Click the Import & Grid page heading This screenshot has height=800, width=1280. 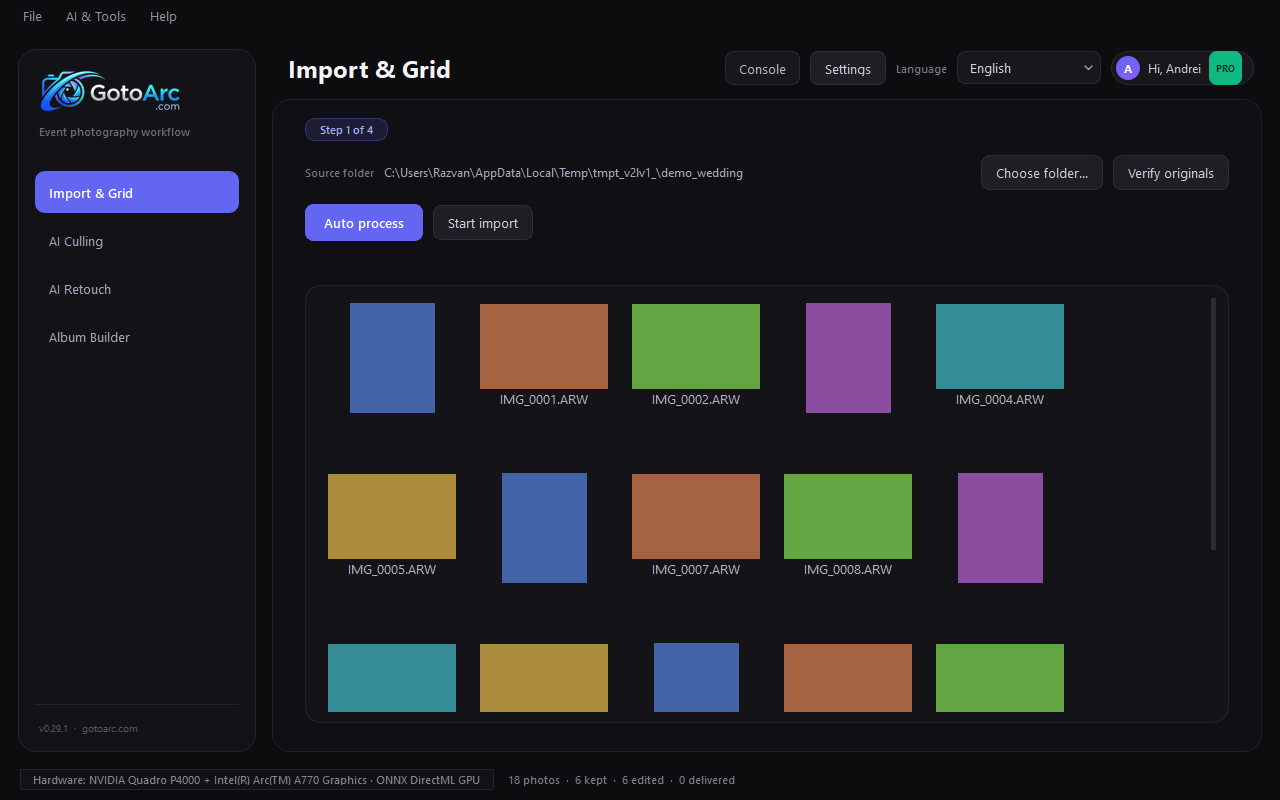click(x=369, y=70)
